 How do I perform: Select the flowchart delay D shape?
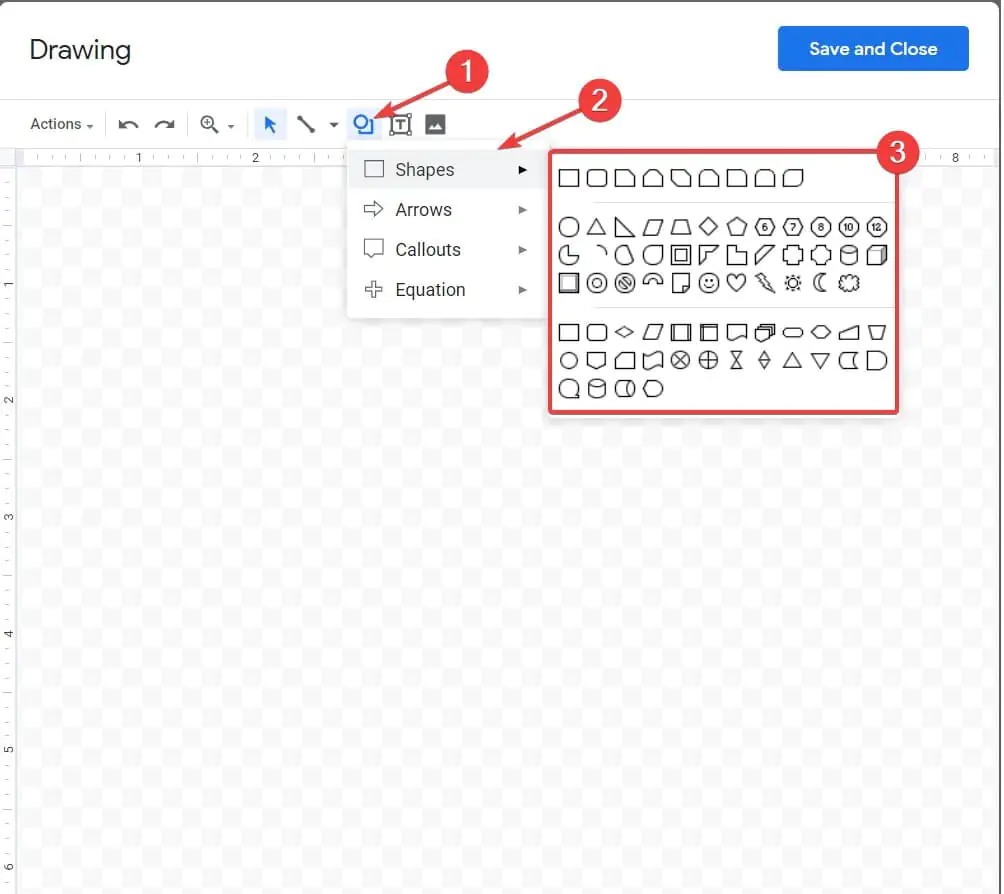[x=877, y=361]
